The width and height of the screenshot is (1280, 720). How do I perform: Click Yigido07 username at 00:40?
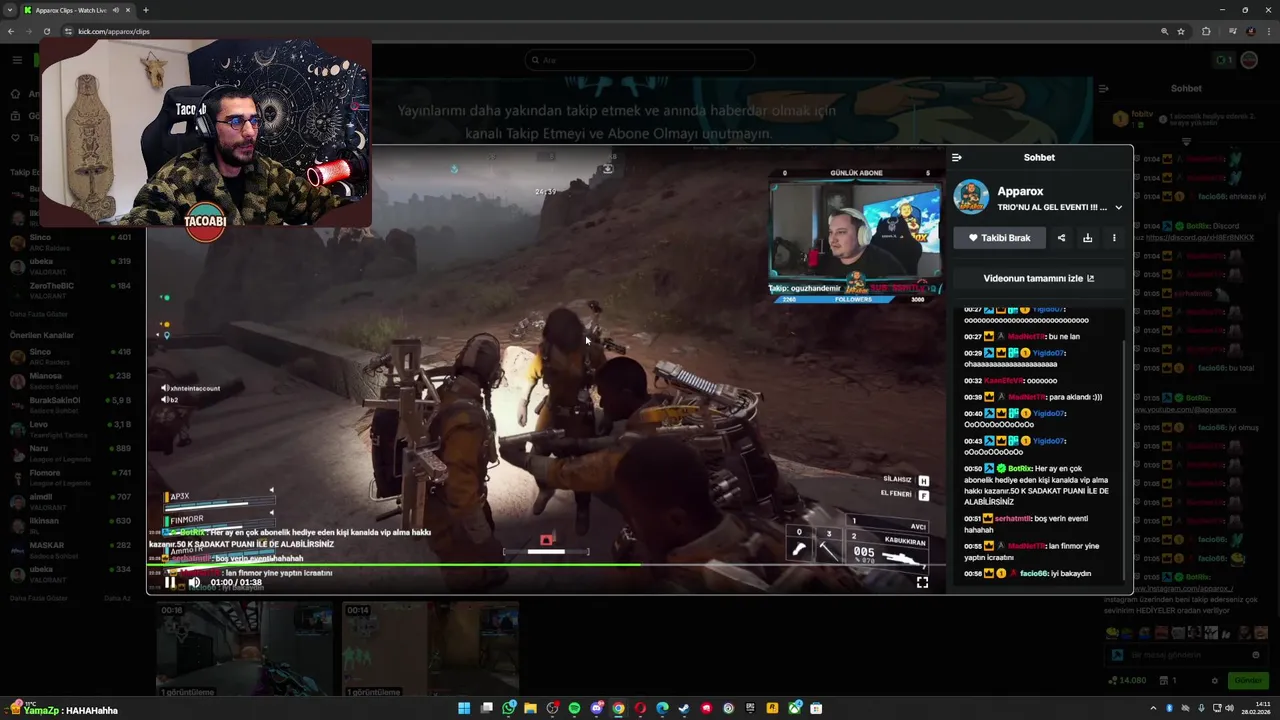1049,413
